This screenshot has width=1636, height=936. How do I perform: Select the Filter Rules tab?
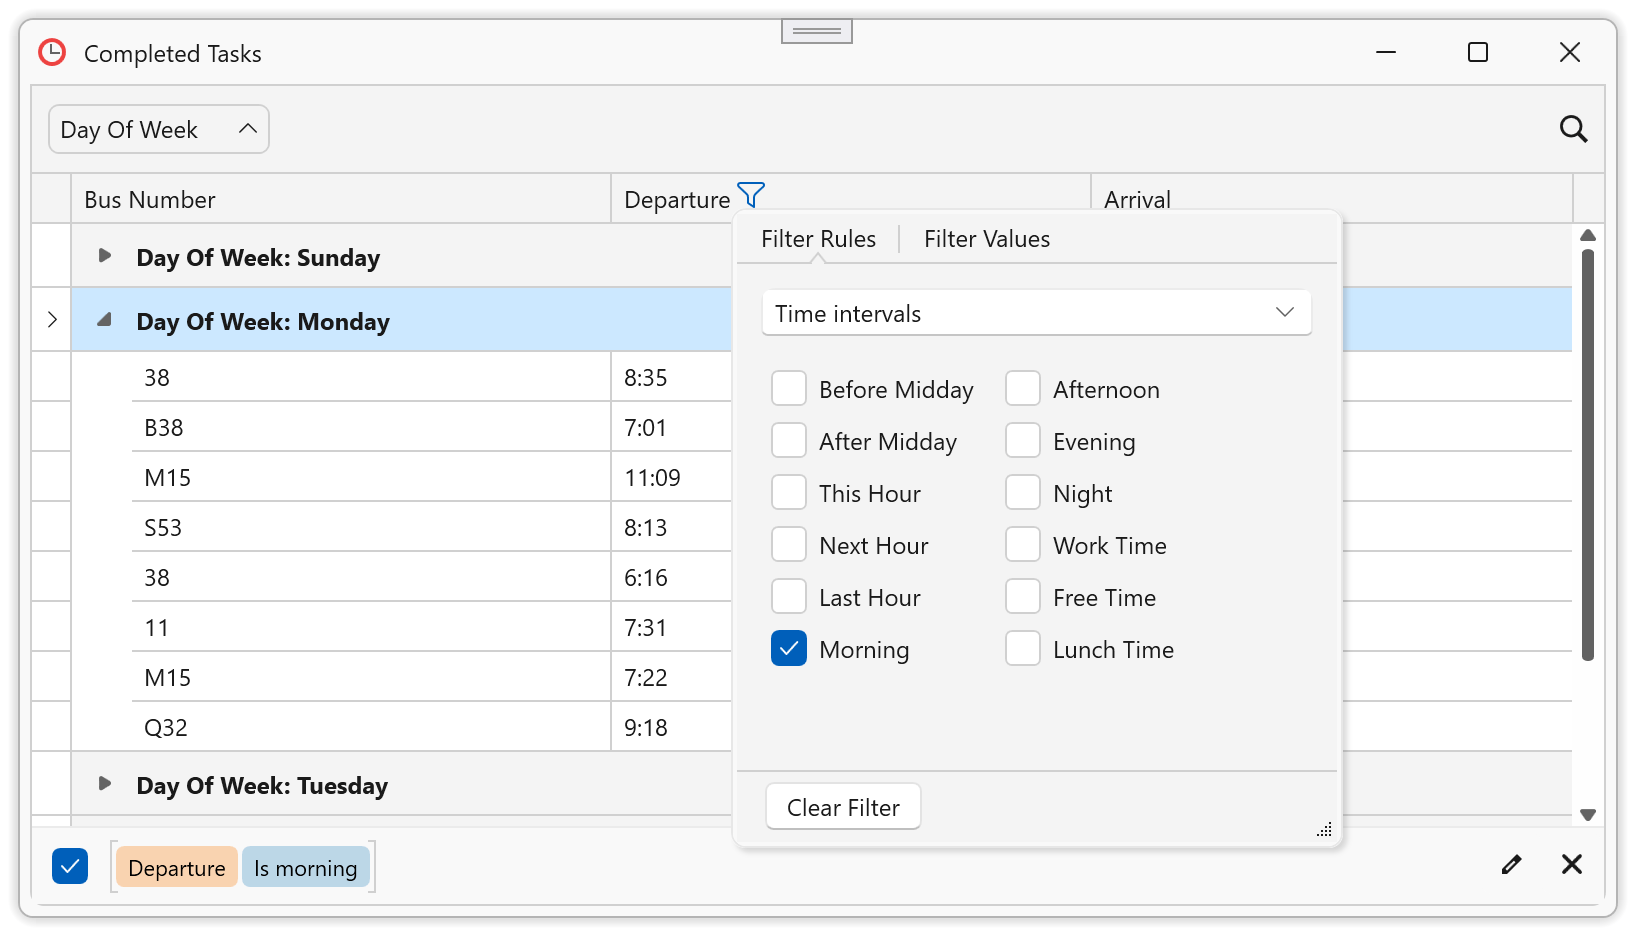818,238
